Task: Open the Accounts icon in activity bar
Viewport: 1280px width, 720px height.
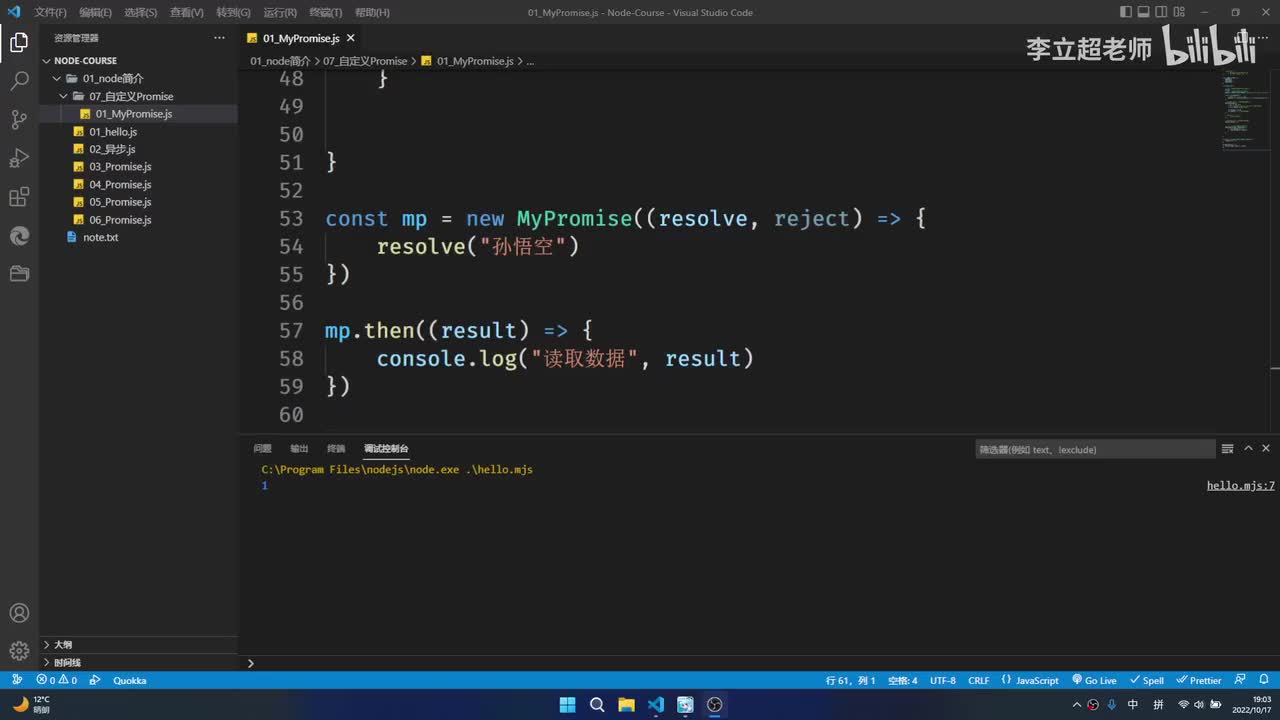Action: click(x=19, y=613)
